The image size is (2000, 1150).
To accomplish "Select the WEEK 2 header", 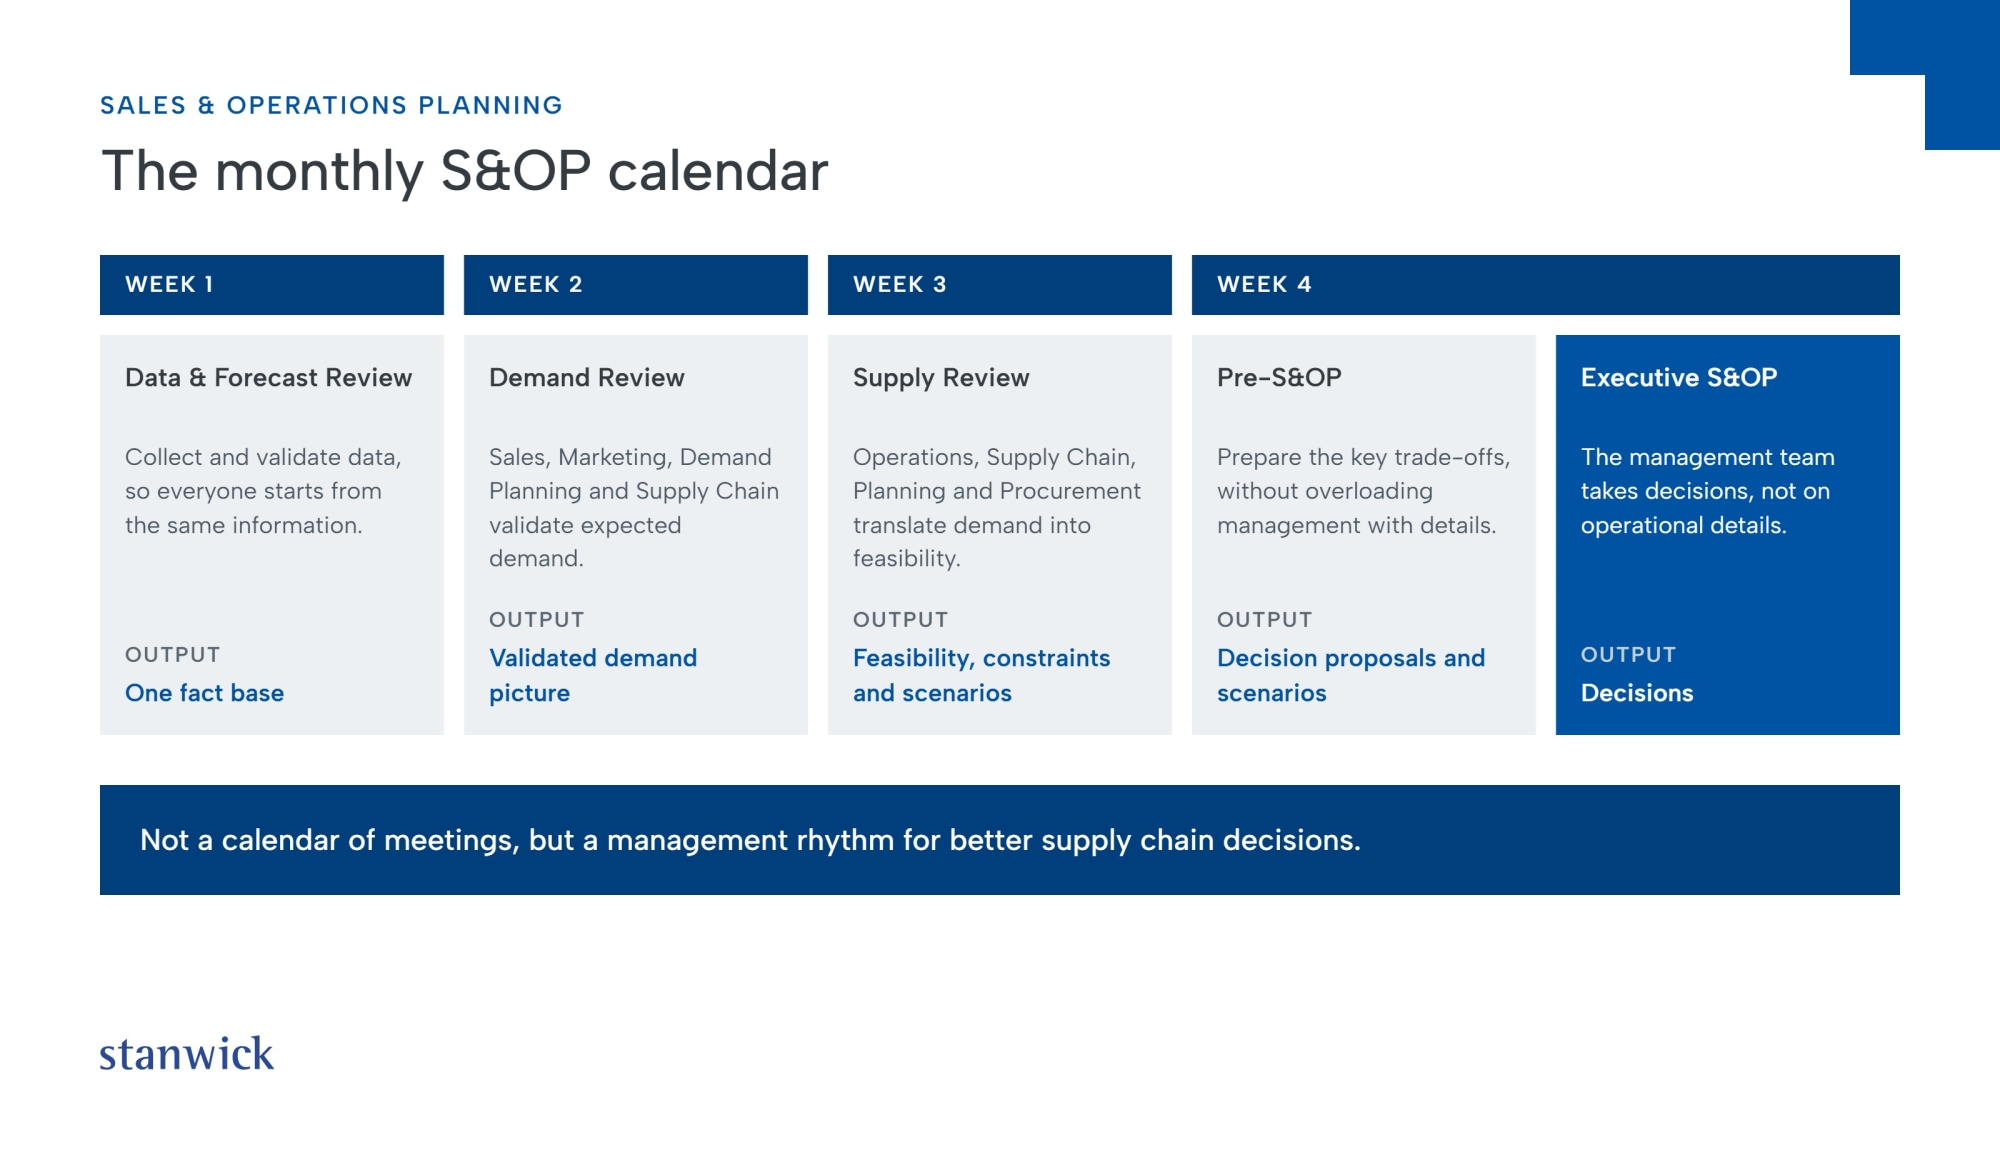I will point(636,285).
